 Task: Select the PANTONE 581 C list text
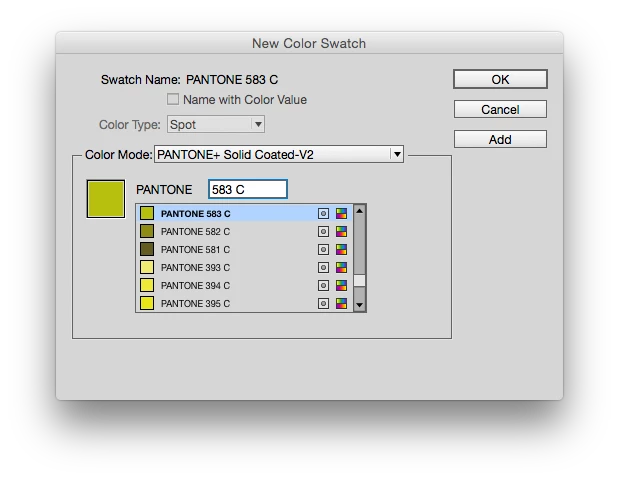click(195, 249)
